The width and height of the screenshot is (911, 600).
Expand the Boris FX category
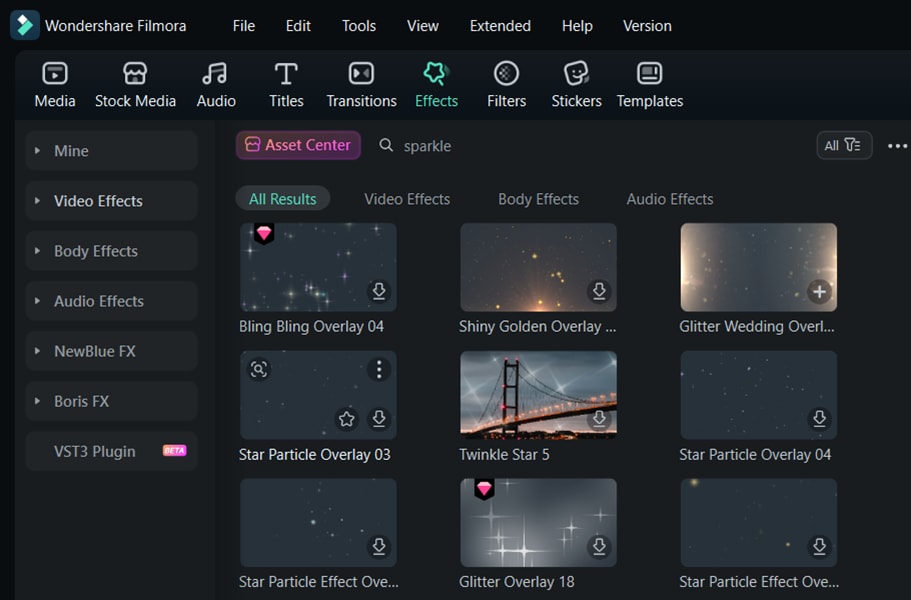point(112,401)
